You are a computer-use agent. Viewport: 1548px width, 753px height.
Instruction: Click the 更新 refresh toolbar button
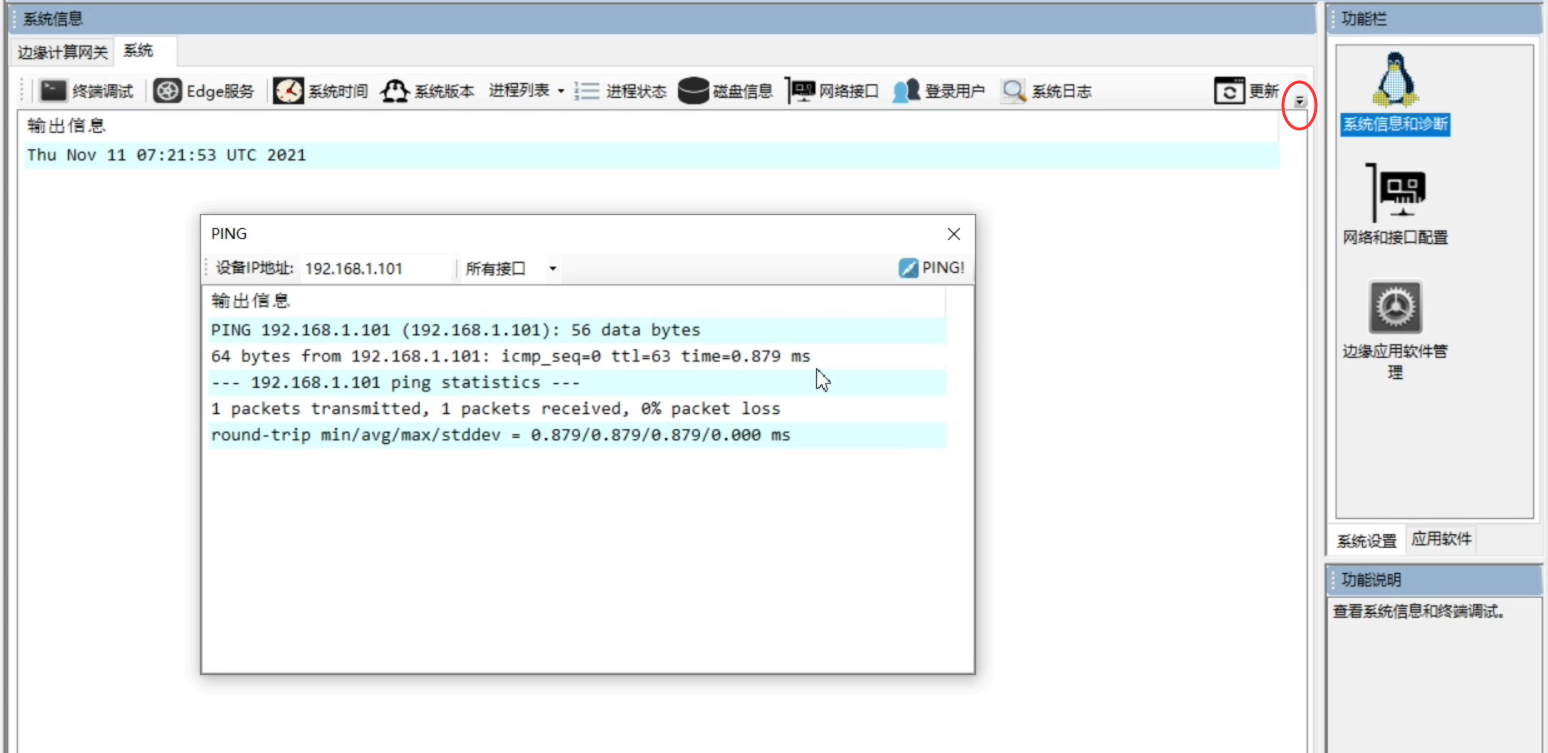click(1247, 91)
